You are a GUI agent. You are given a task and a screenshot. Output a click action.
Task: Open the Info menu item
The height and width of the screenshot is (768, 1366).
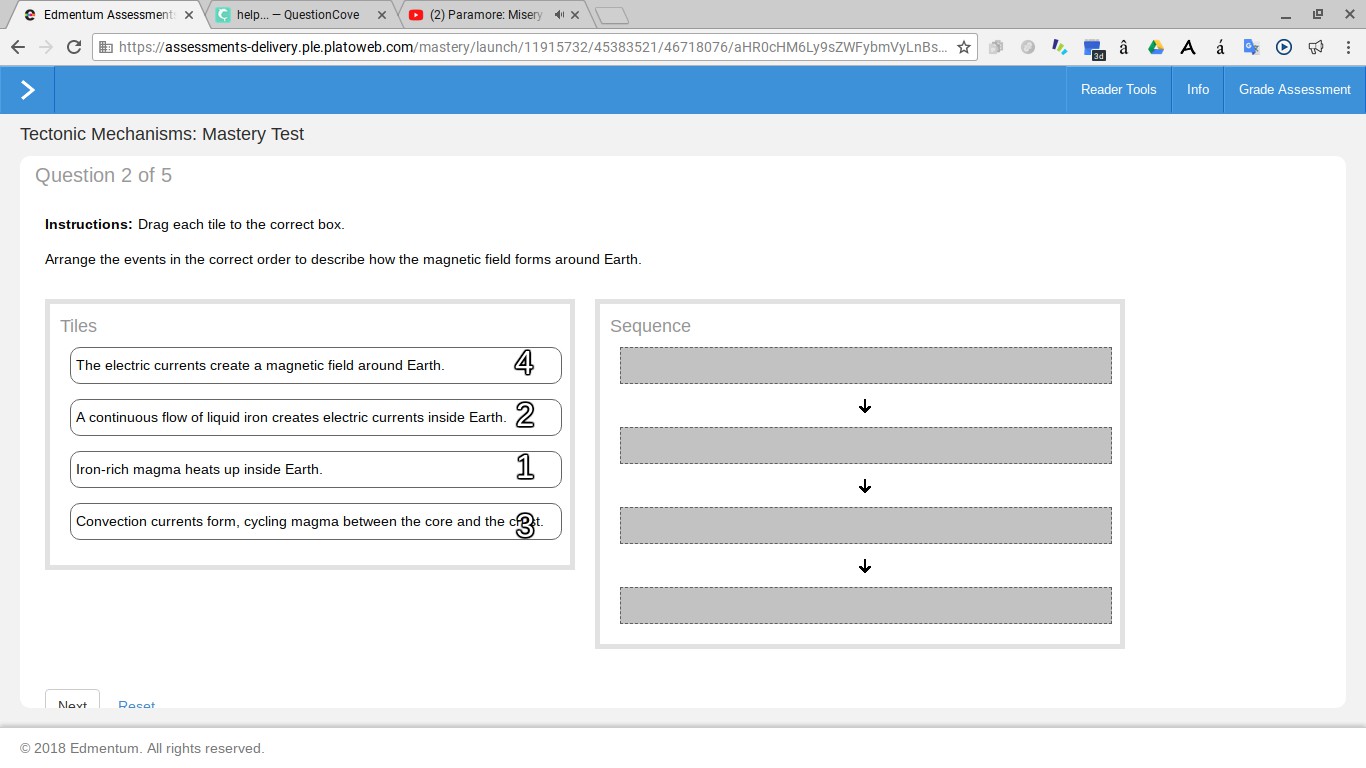1197,90
